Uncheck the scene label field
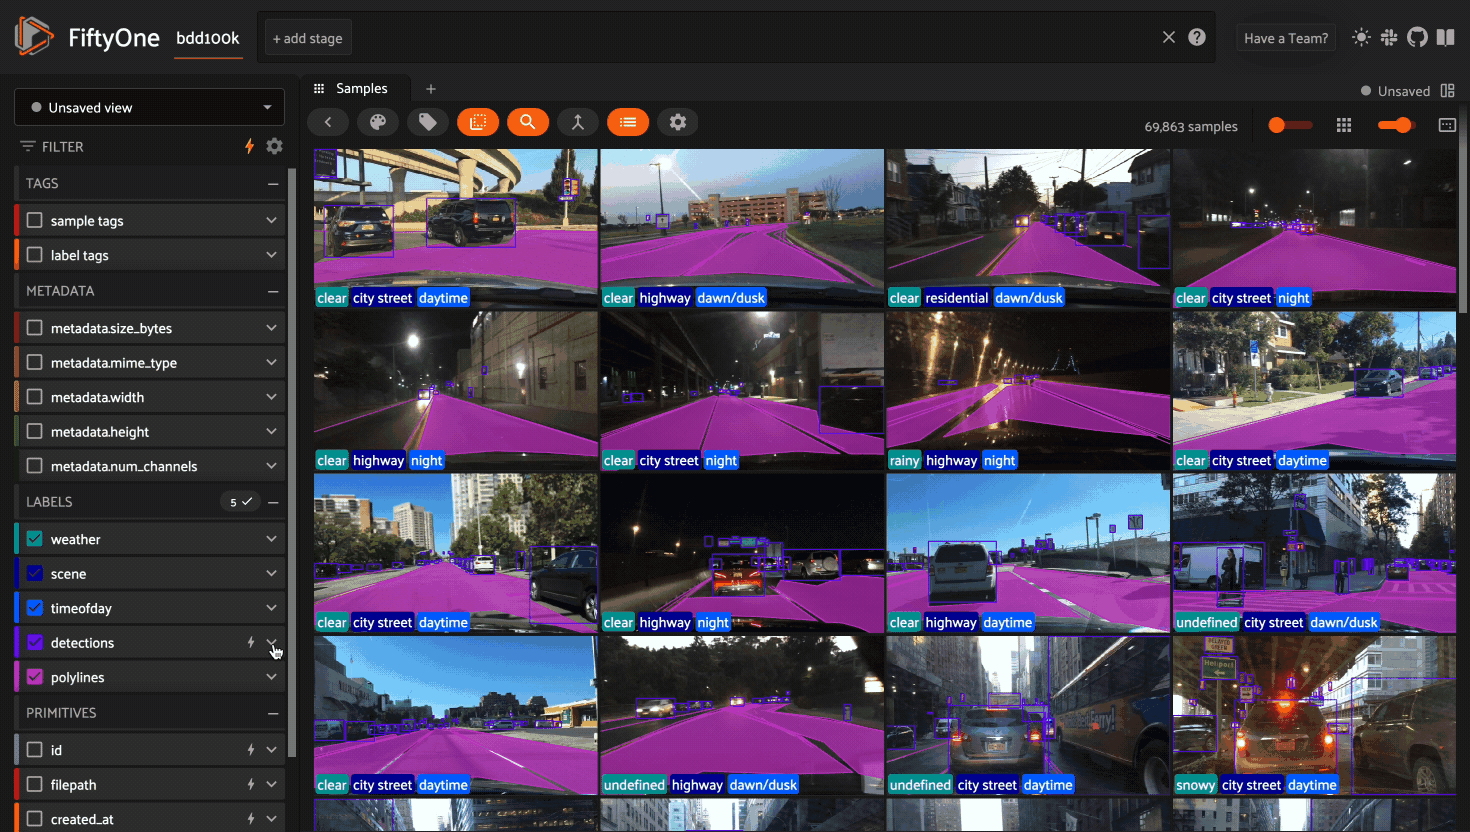This screenshot has width=1470, height=832. tap(35, 573)
